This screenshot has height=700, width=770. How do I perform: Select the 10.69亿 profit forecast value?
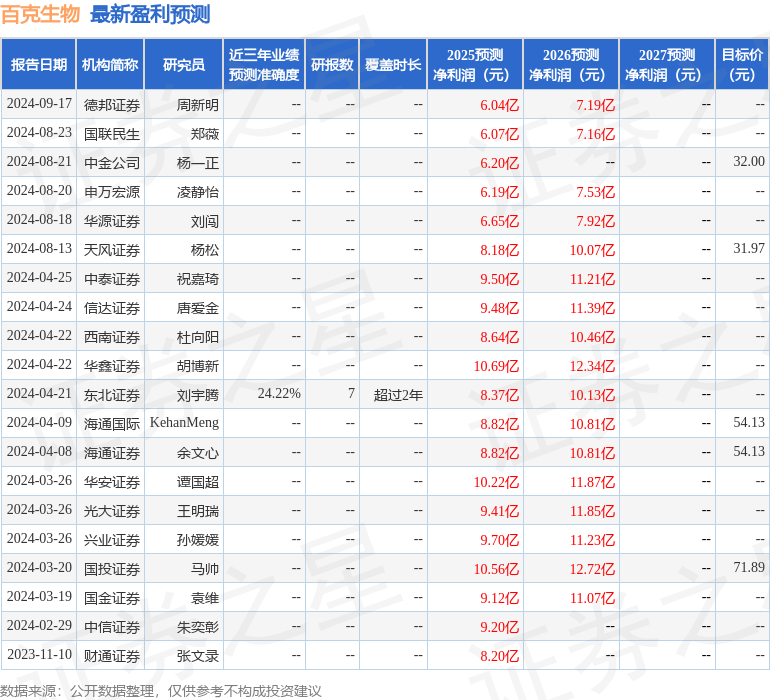tap(496, 366)
